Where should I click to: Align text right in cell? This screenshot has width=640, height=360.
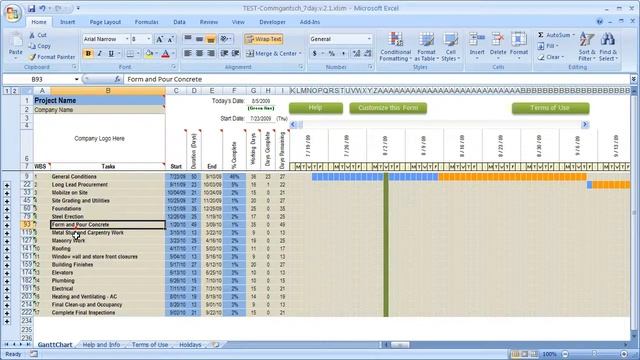211,53
